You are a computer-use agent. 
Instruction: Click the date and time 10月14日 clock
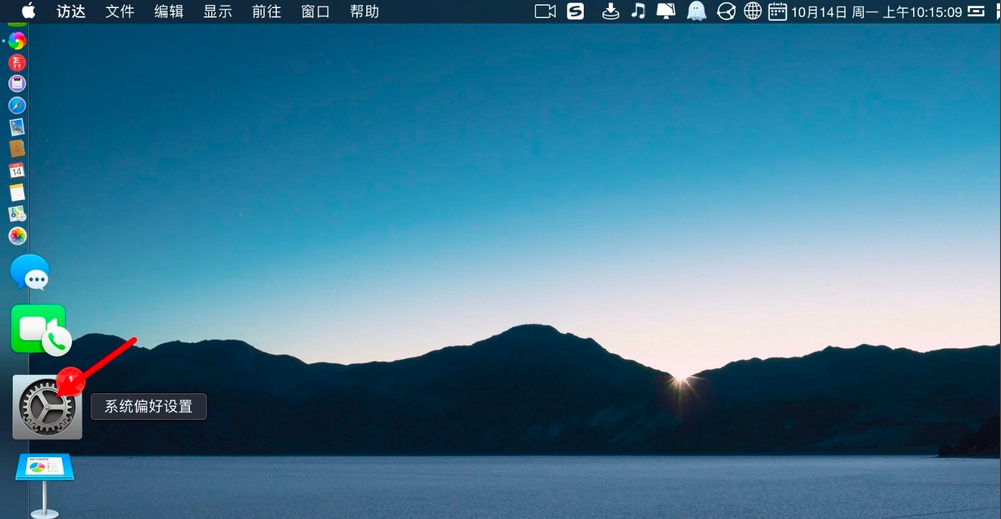click(877, 12)
